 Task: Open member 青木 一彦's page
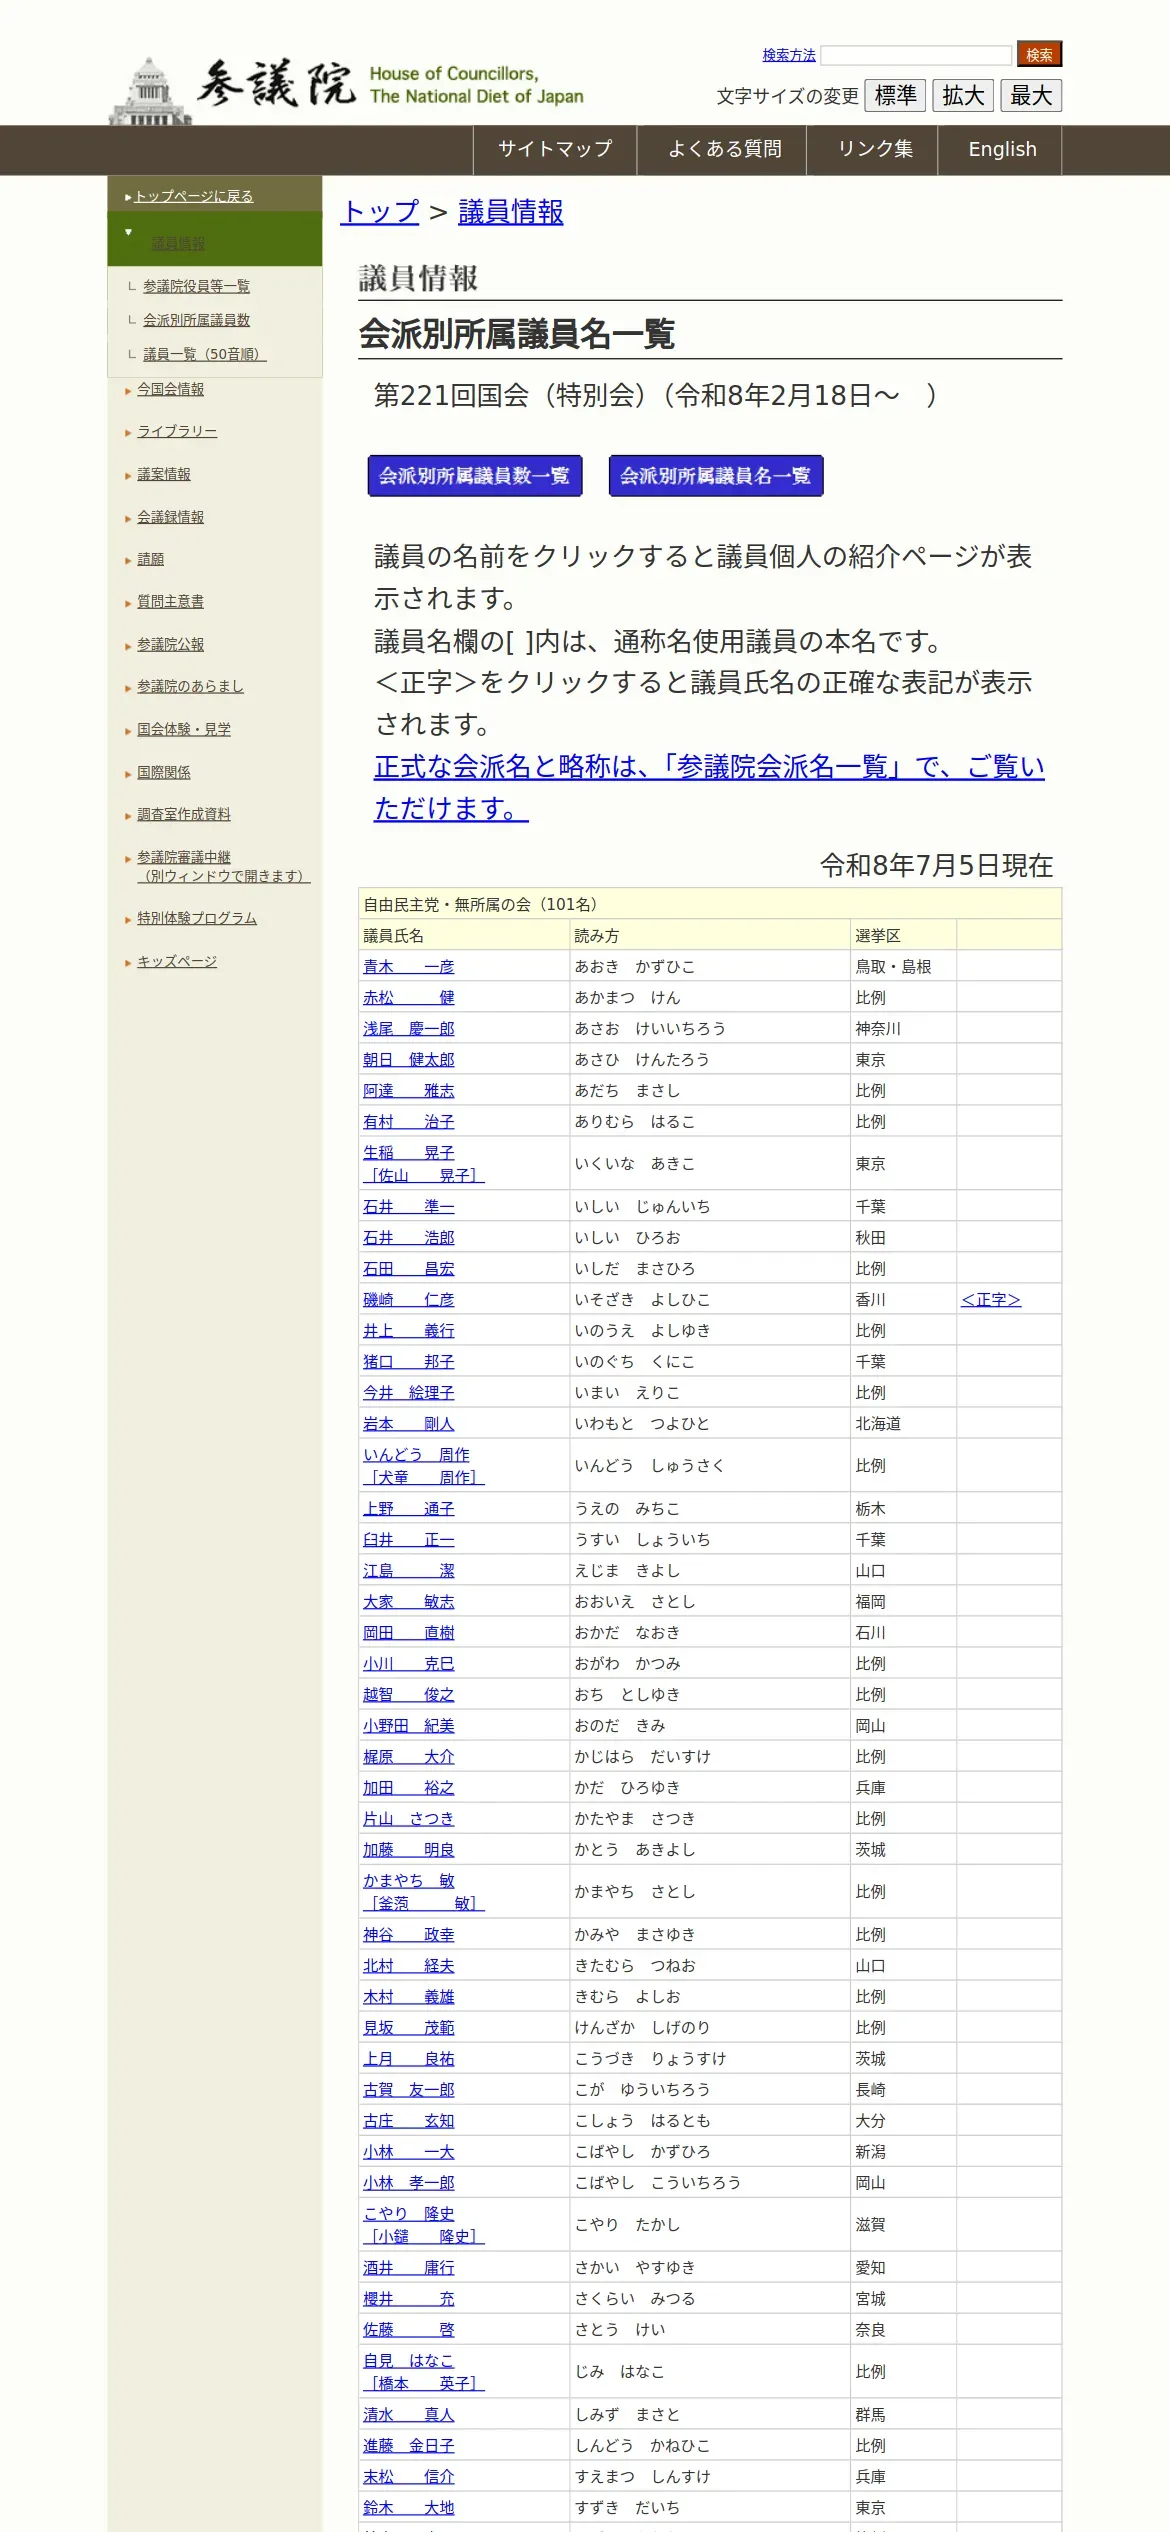(408, 967)
